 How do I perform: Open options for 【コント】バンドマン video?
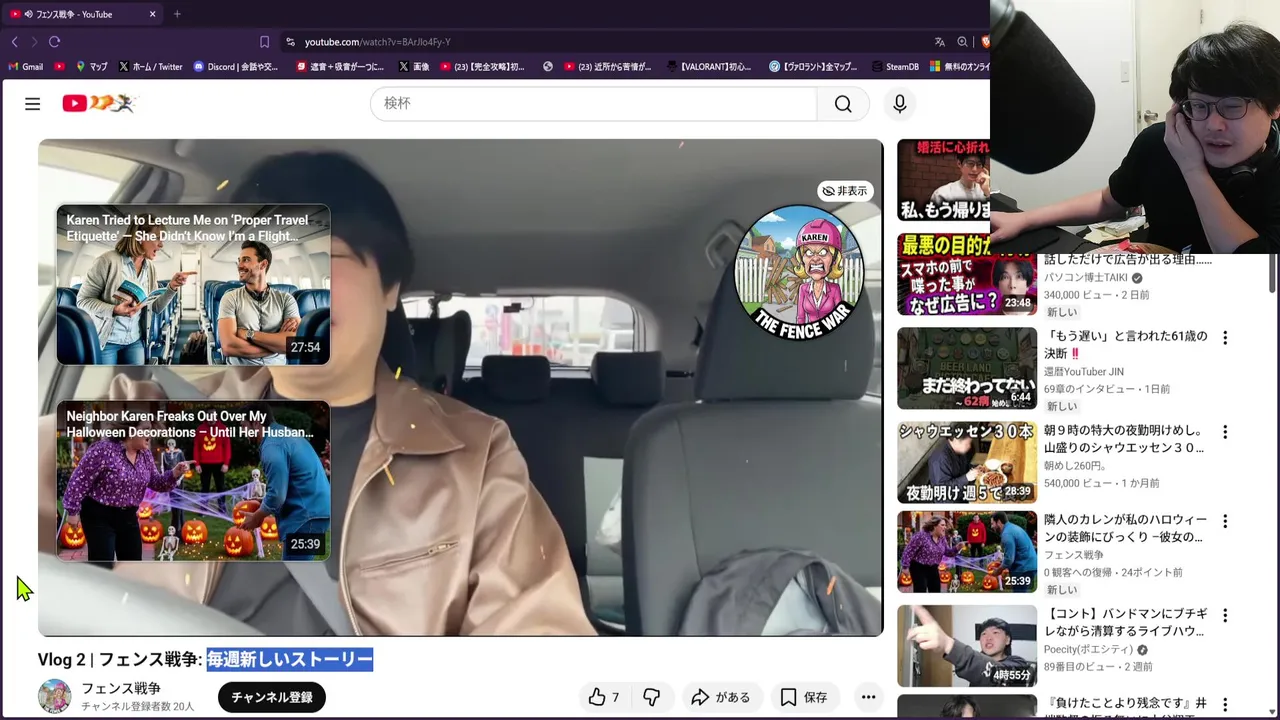click(1225, 615)
